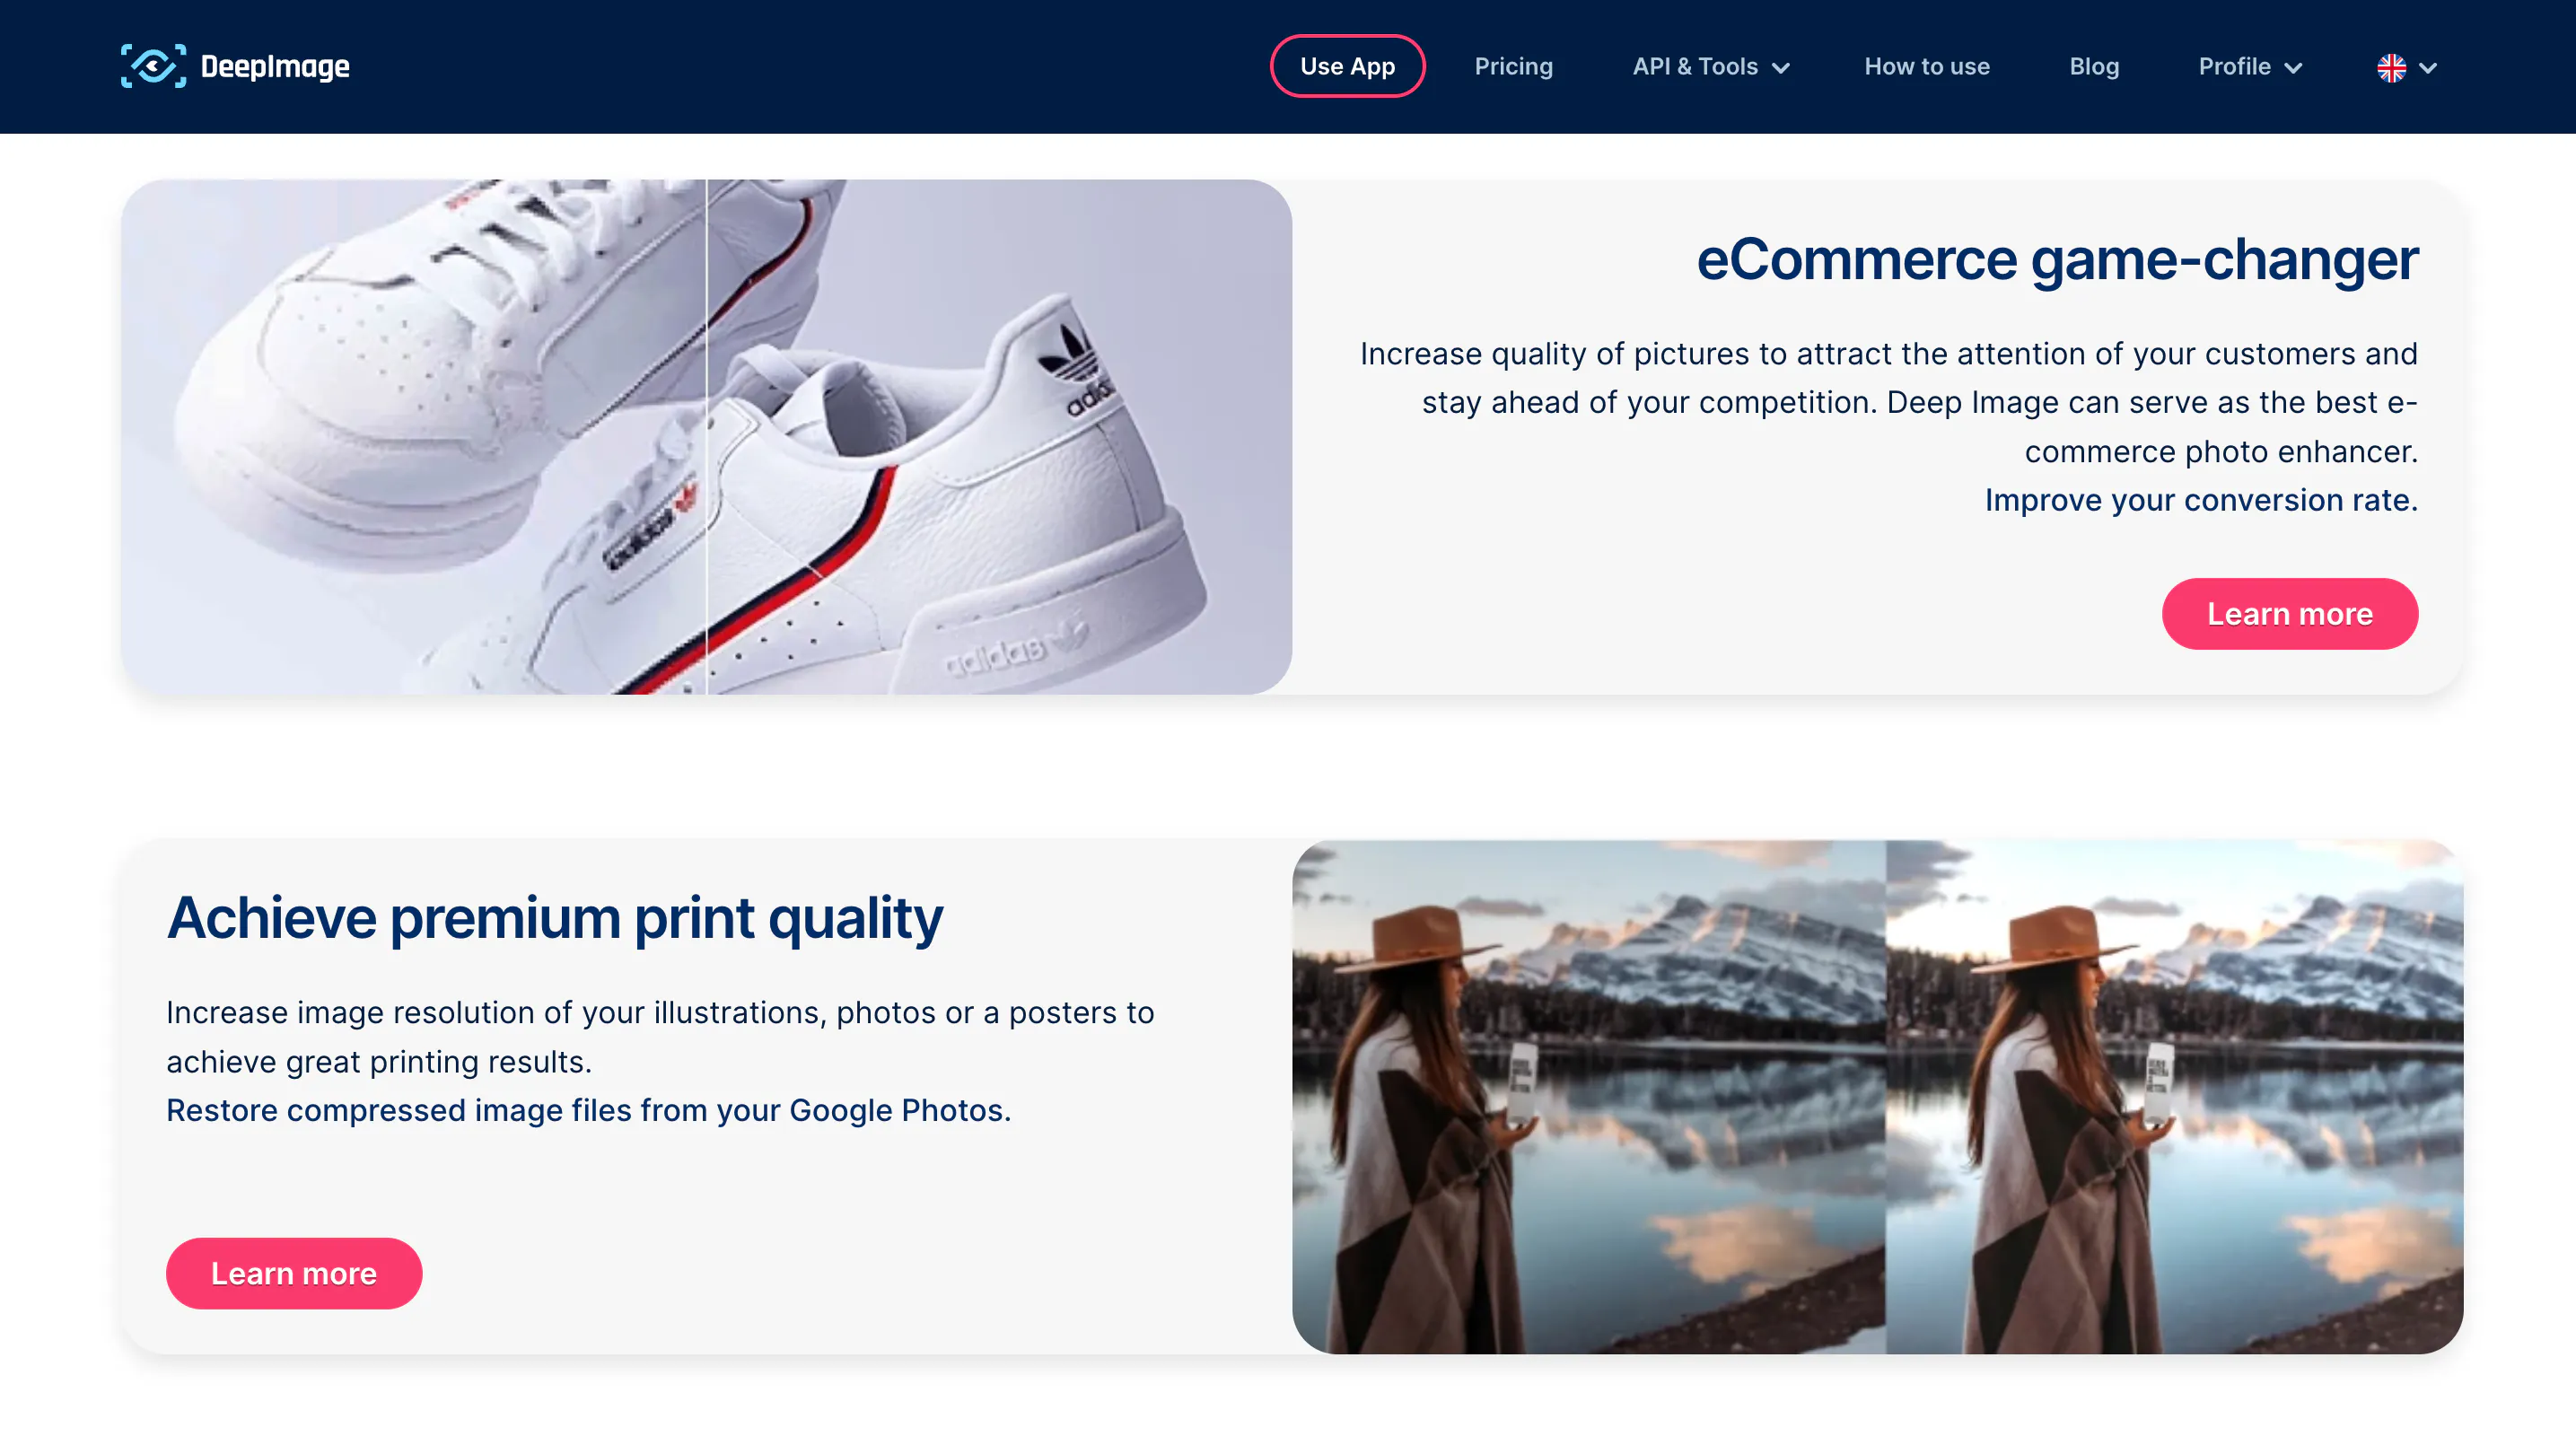Viewport: 2576px width, 1445px height.
Task: Open language selector chevron
Action: pos(2428,68)
